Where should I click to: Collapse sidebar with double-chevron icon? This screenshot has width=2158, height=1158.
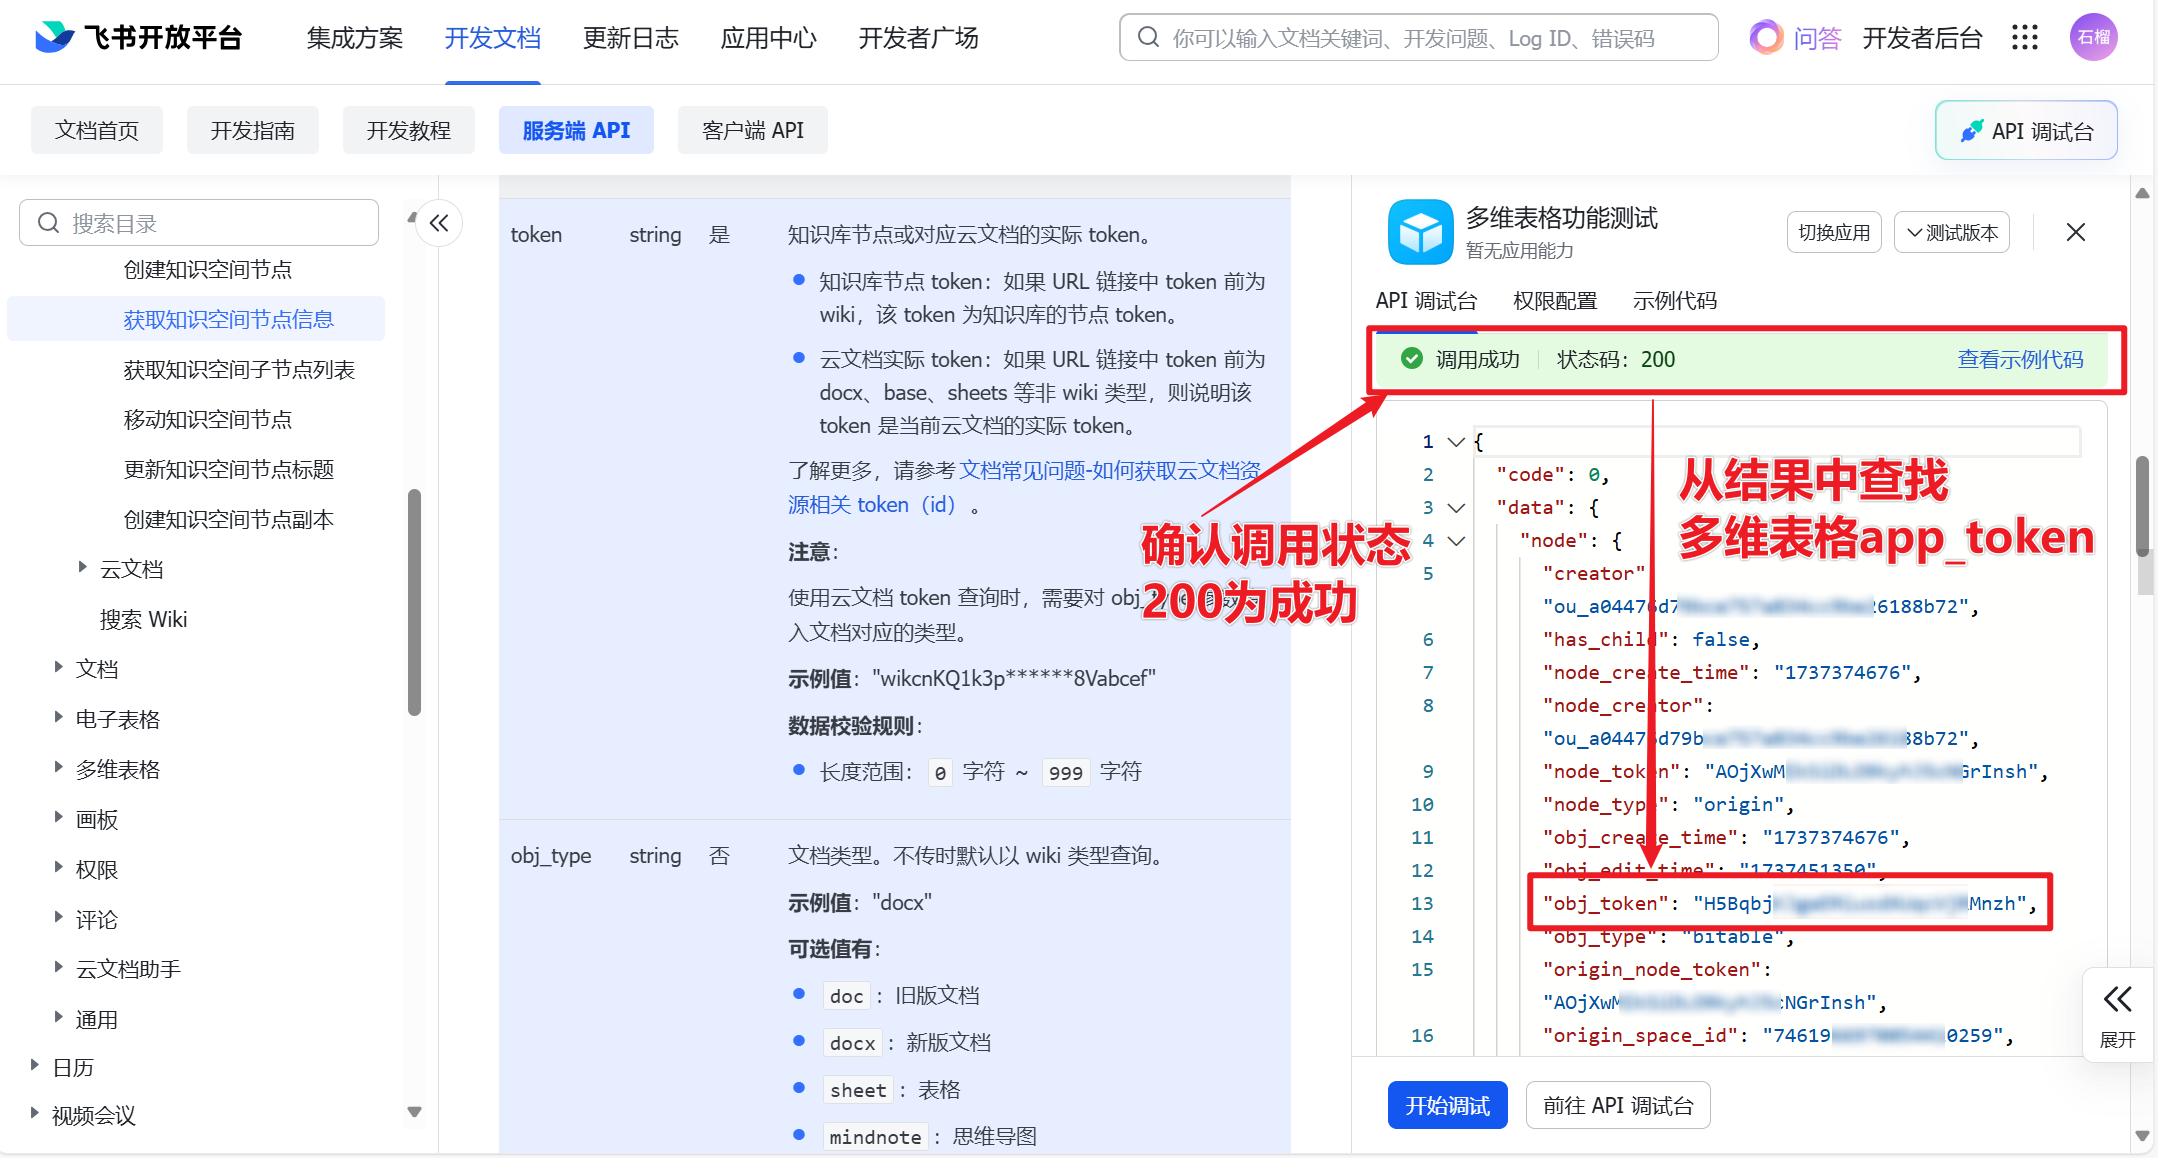click(439, 223)
